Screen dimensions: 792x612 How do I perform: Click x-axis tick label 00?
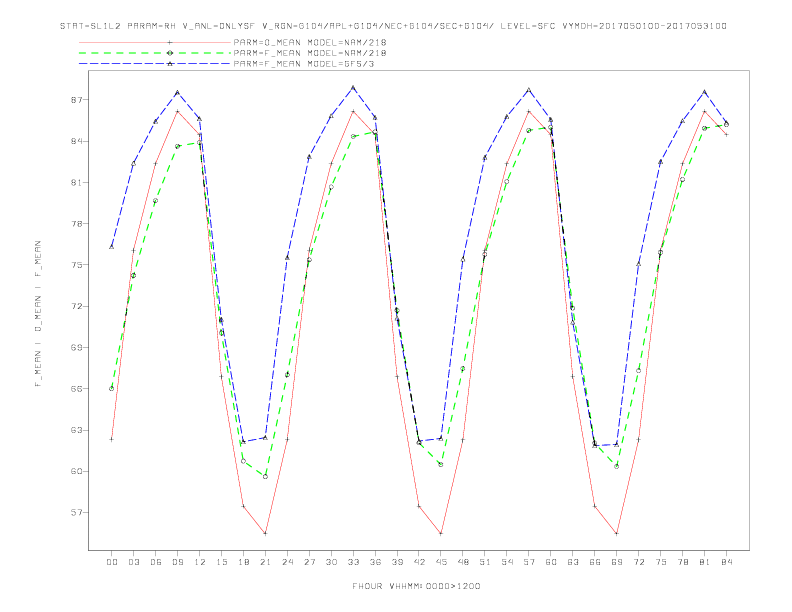point(112,562)
